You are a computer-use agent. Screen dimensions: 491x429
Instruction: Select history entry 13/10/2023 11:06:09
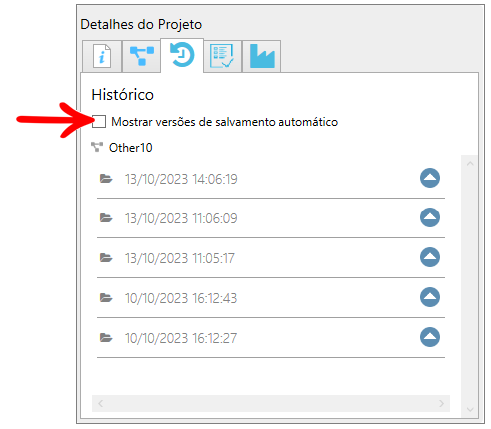pyautogui.click(x=181, y=218)
